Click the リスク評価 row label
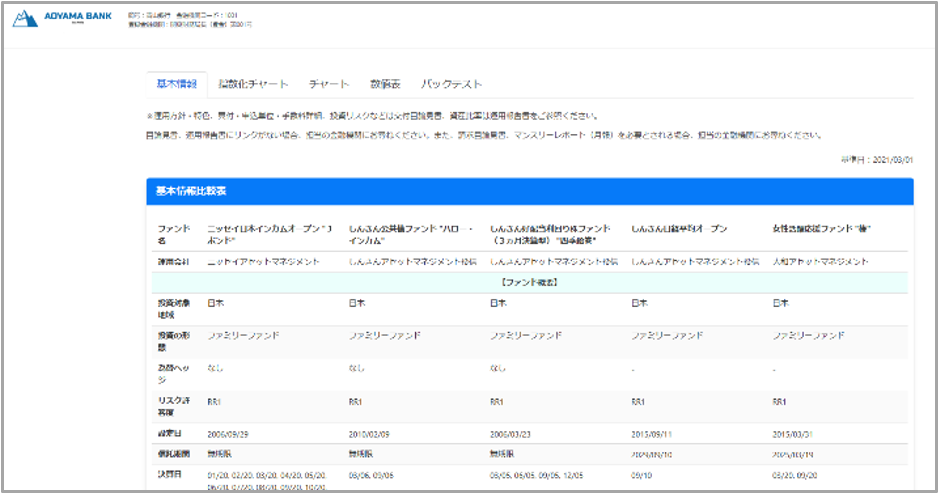 pos(174,406)
